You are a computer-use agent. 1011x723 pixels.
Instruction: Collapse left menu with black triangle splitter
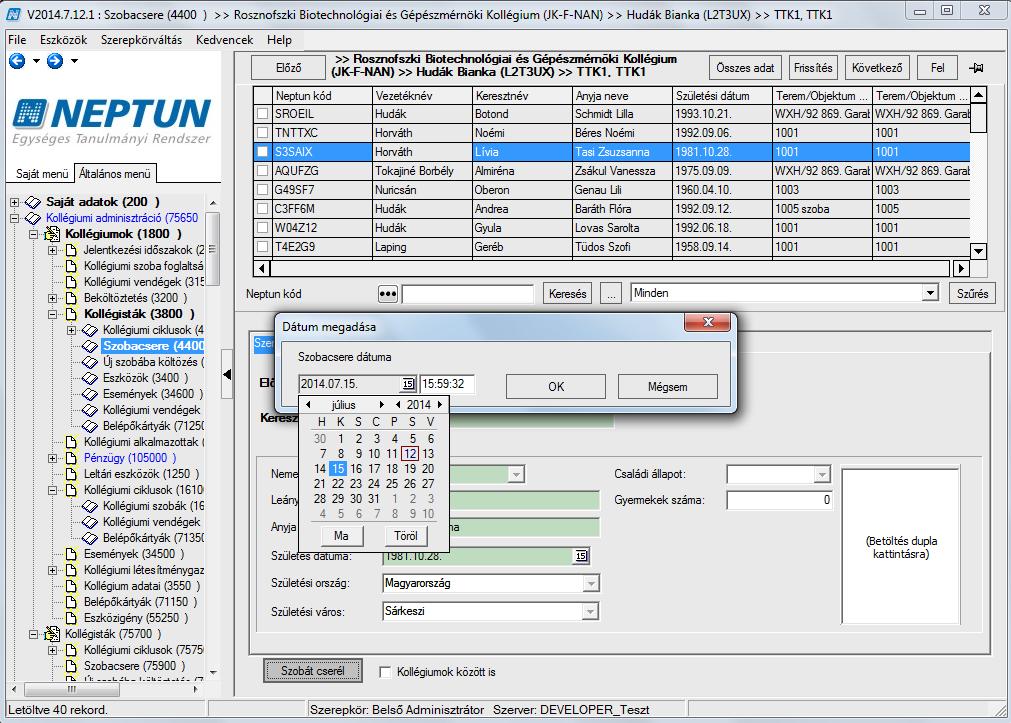point(227,373)
